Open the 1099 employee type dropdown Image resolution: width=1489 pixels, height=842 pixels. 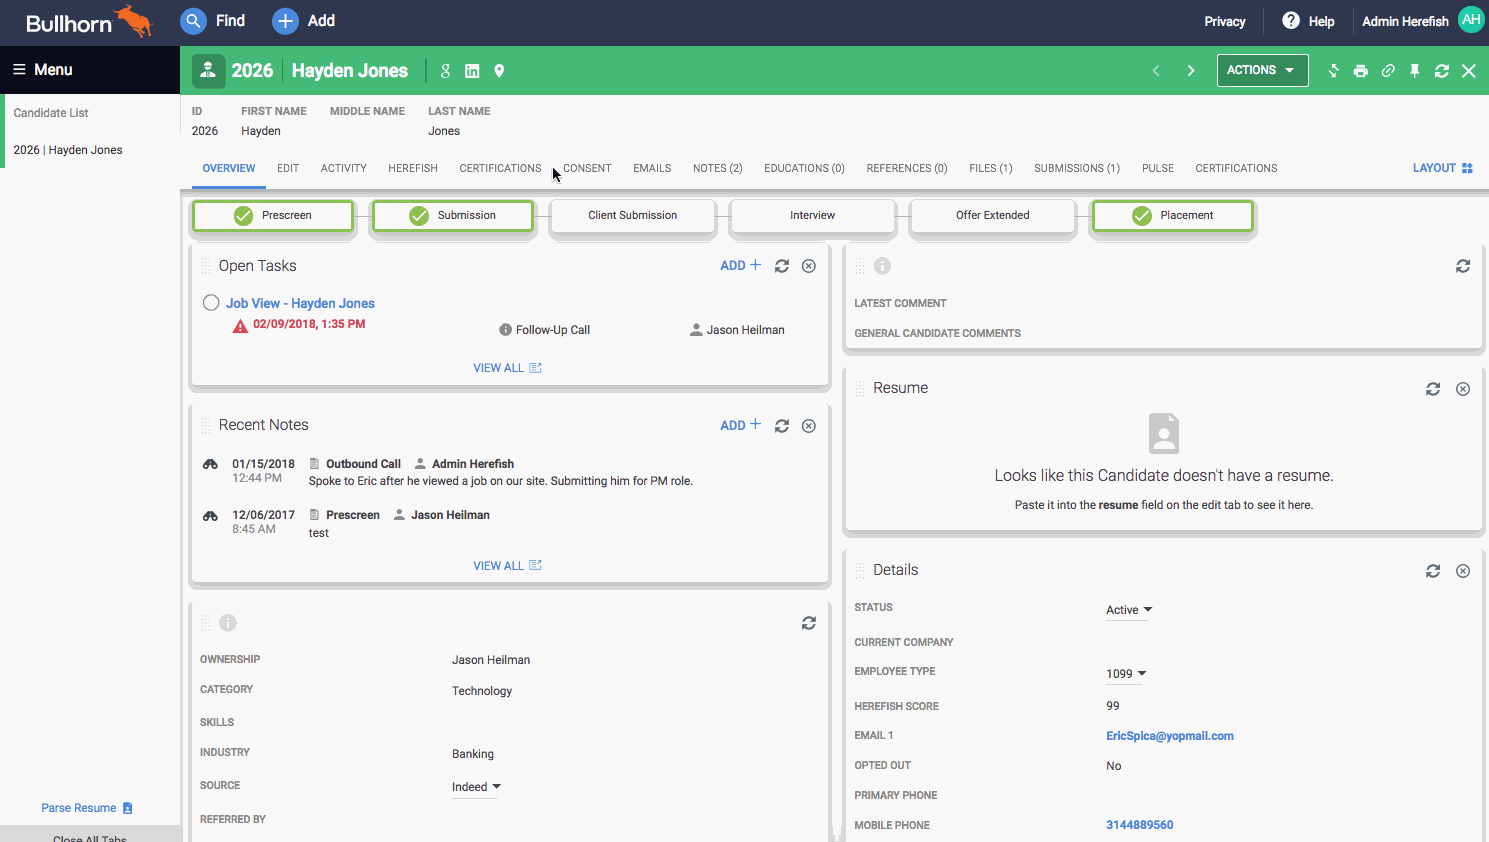pyautogui.click(x=1126, y=674)
